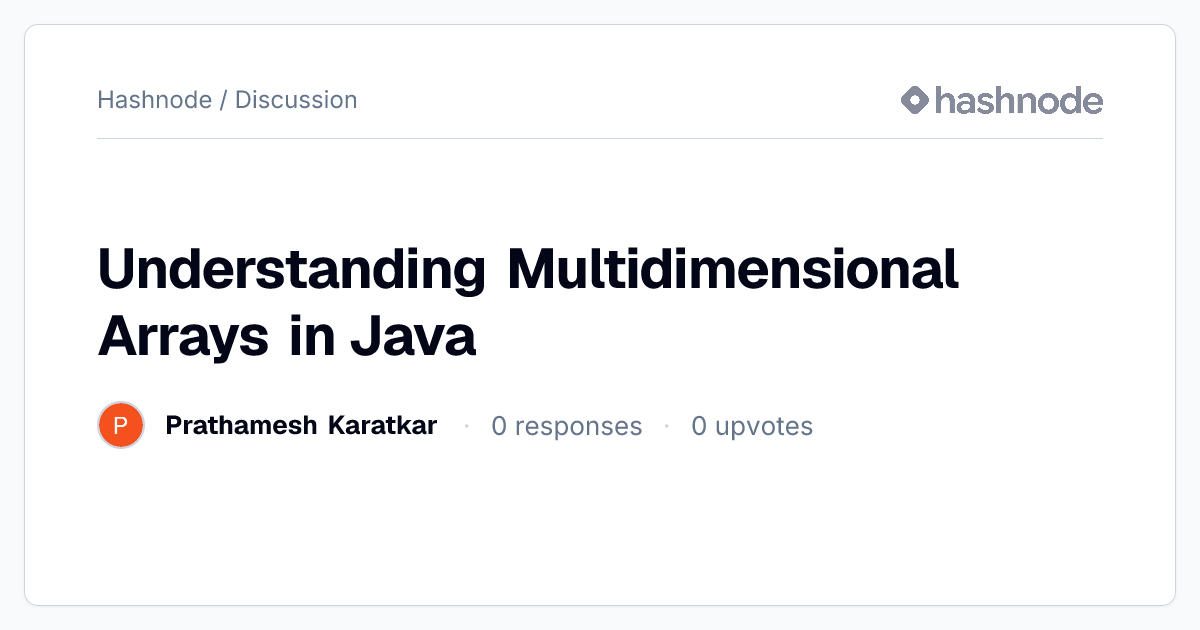Image resolution: width=1200 pixels, height=630 pixels.
Task: Open the Discussion breadcrumb item
Action: pyautogui.click(x=296, y=100)
